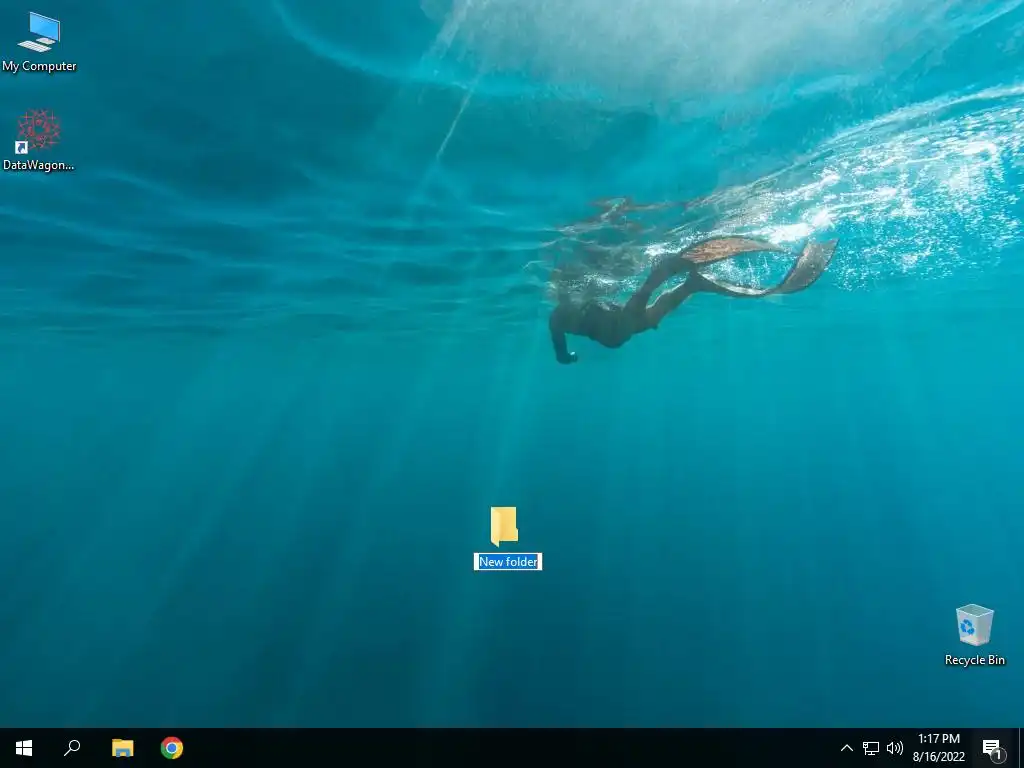The image size is (1024, 768).
Task: Show hidden system tray icons
Action: pyautogui.click(x=846, y=748)
